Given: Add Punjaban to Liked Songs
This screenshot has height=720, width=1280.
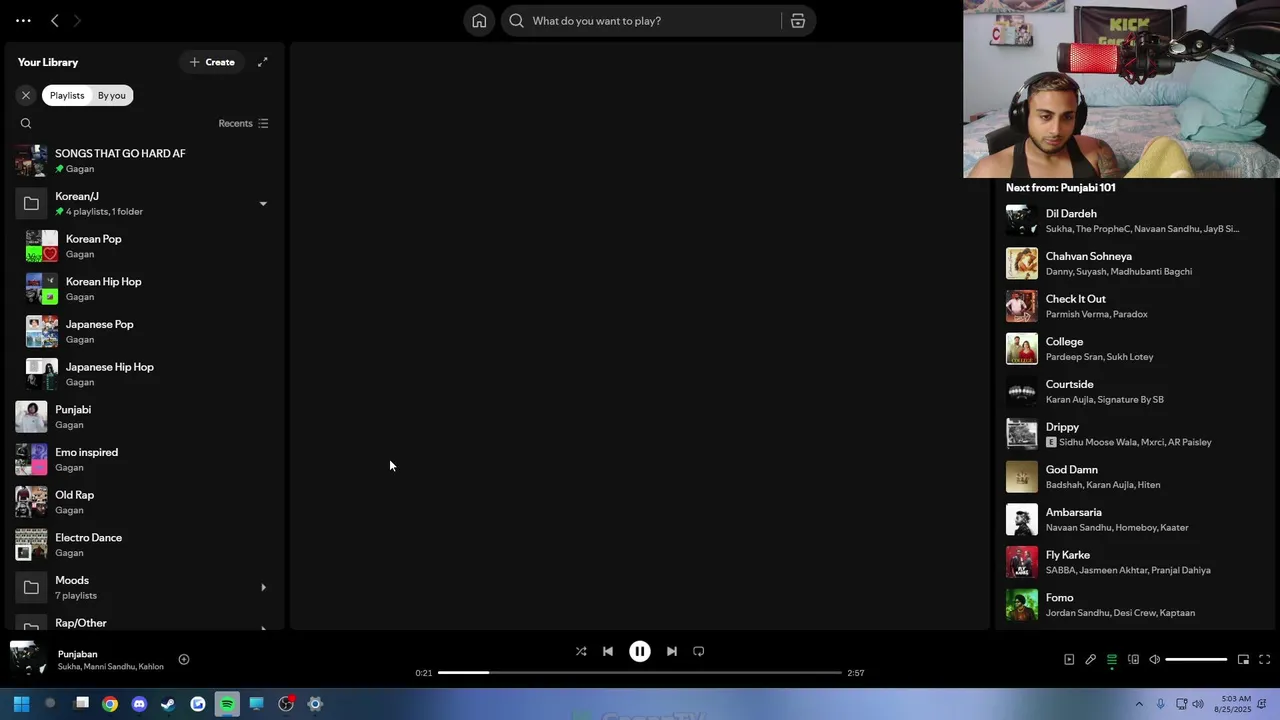Looking at the screenshot, I should point(184,659).
